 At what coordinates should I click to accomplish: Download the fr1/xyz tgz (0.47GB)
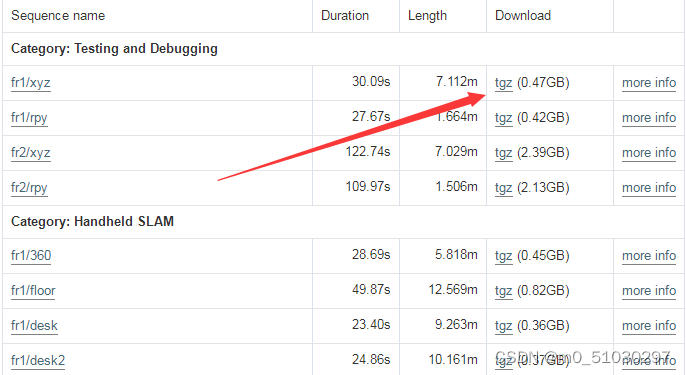[x=504, y=83]
